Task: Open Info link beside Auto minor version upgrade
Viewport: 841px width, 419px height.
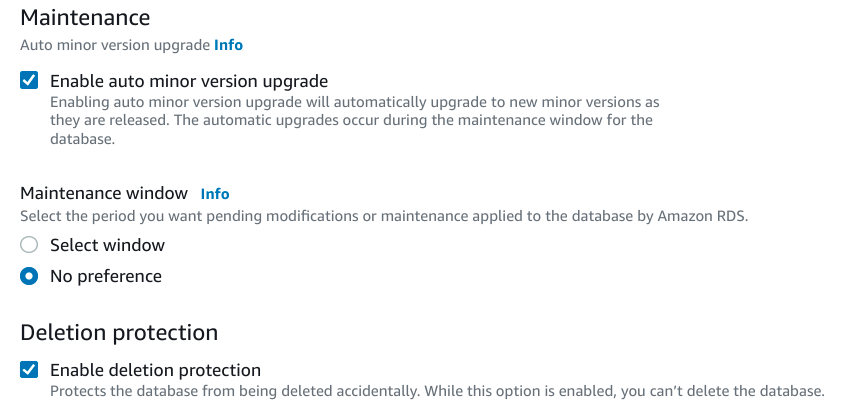Action: [x=228, y=45]
